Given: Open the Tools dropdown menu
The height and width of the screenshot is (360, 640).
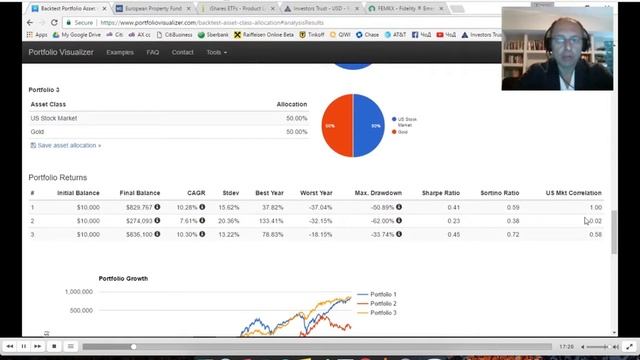Looking at the screenshot, I should 216,52.
